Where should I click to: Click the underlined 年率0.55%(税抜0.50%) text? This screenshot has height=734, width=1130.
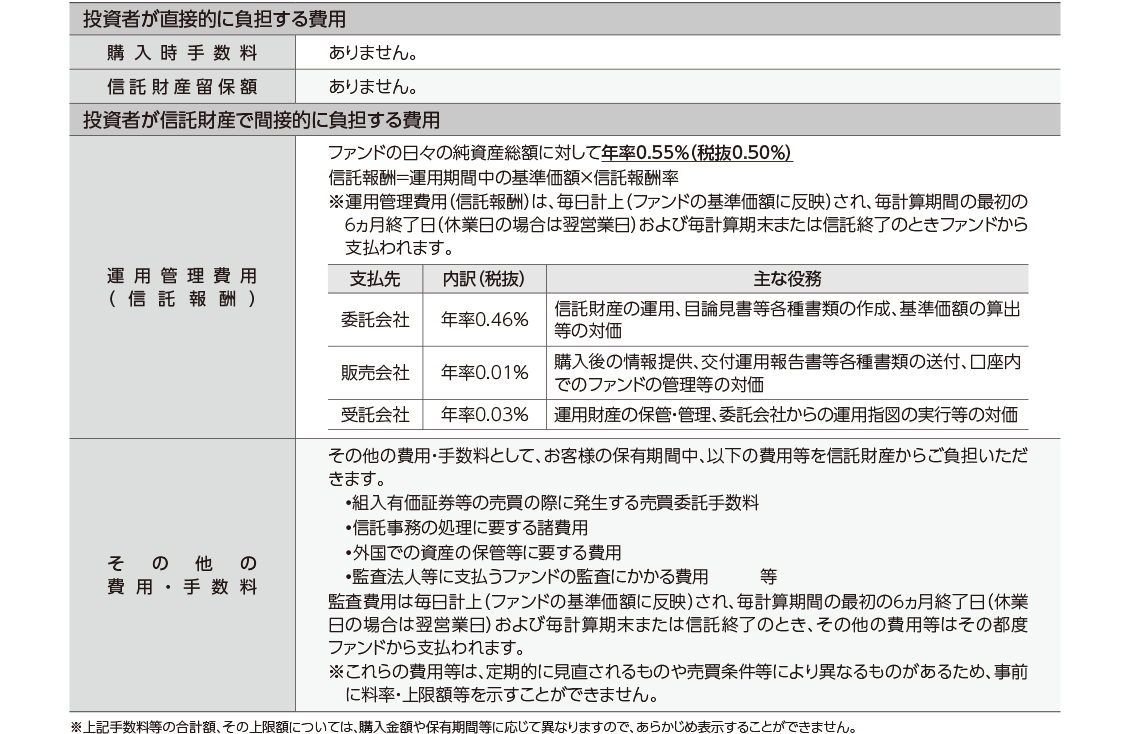[697, 154]
